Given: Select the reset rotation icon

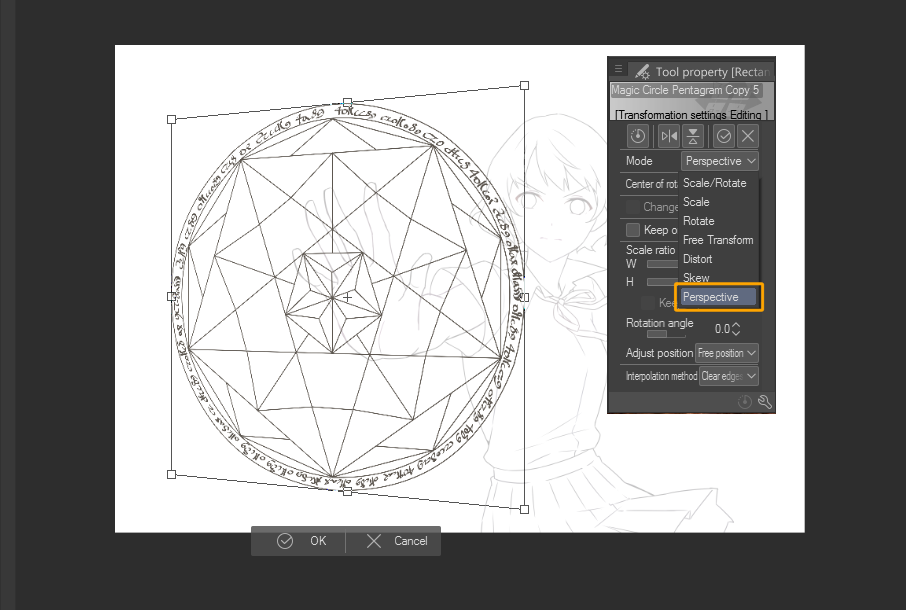Looking at the screenshot, I should coord(637,136).
